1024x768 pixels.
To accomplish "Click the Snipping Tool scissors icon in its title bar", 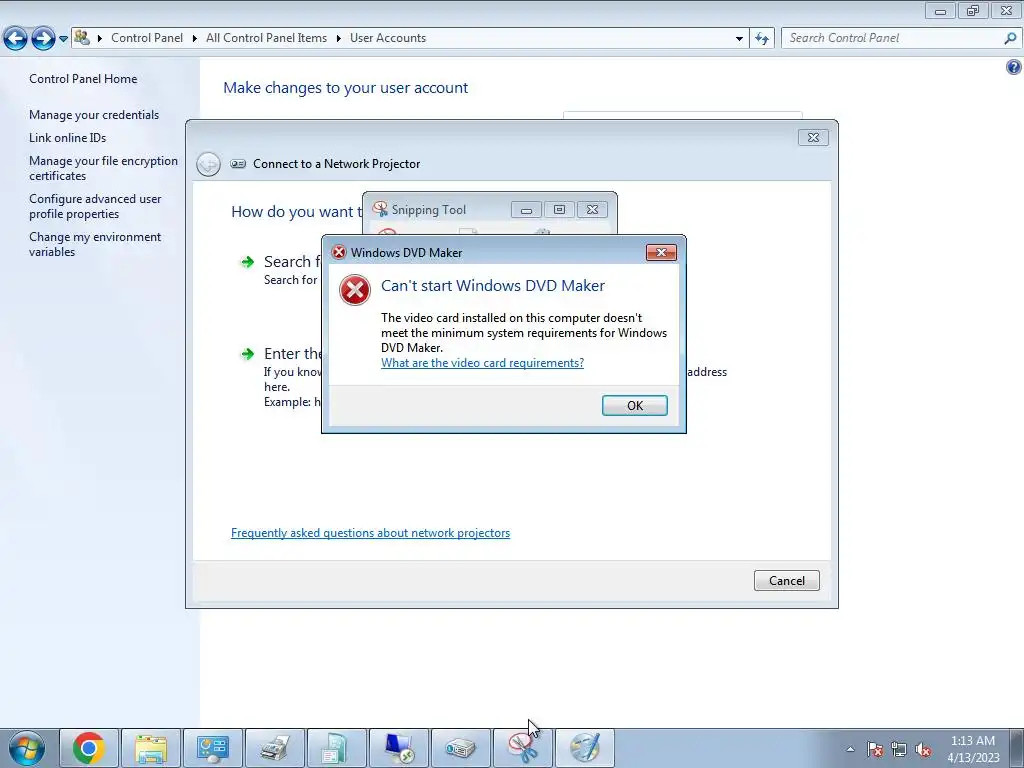I will (379, 209).
